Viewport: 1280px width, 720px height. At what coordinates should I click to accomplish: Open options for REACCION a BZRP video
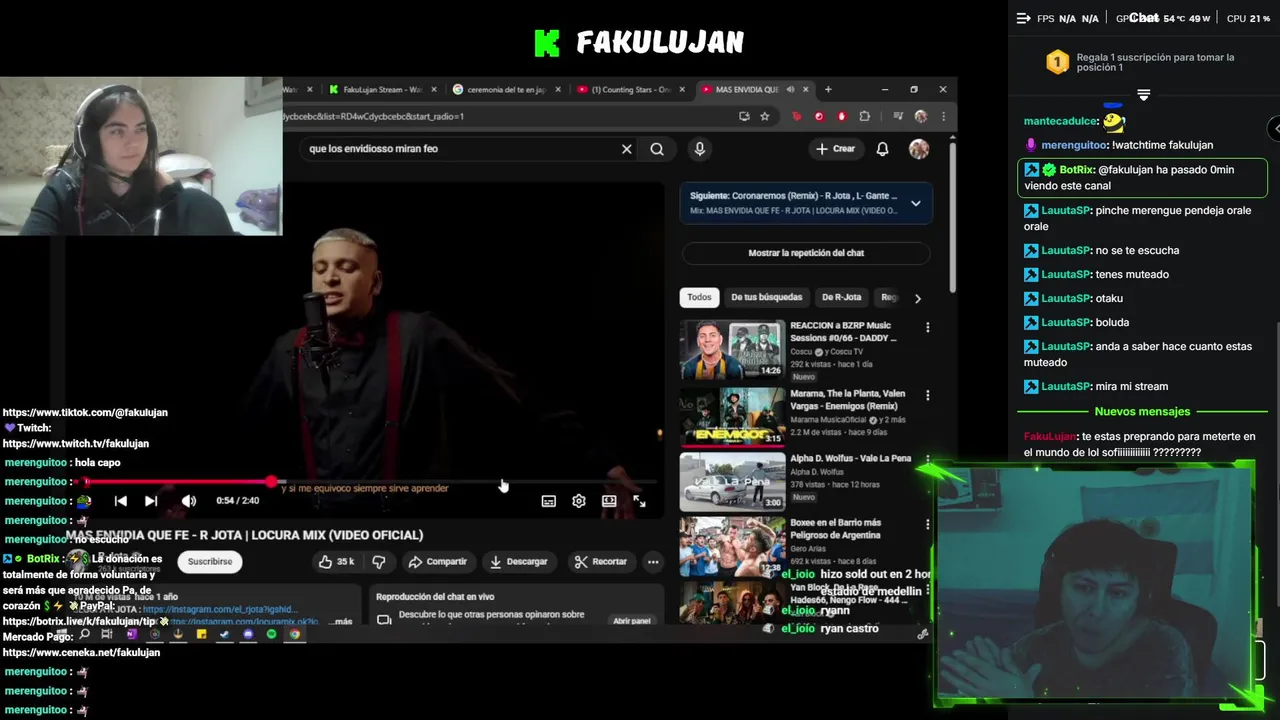927,327
